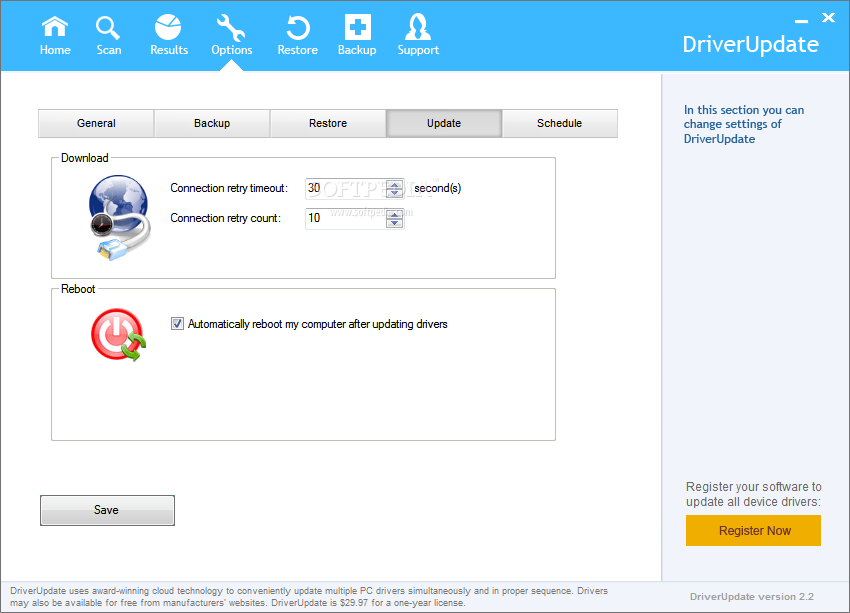The image size is (850, 613).
Task: Click 'Register your software to' text
Action: click(x=754, y=487)
